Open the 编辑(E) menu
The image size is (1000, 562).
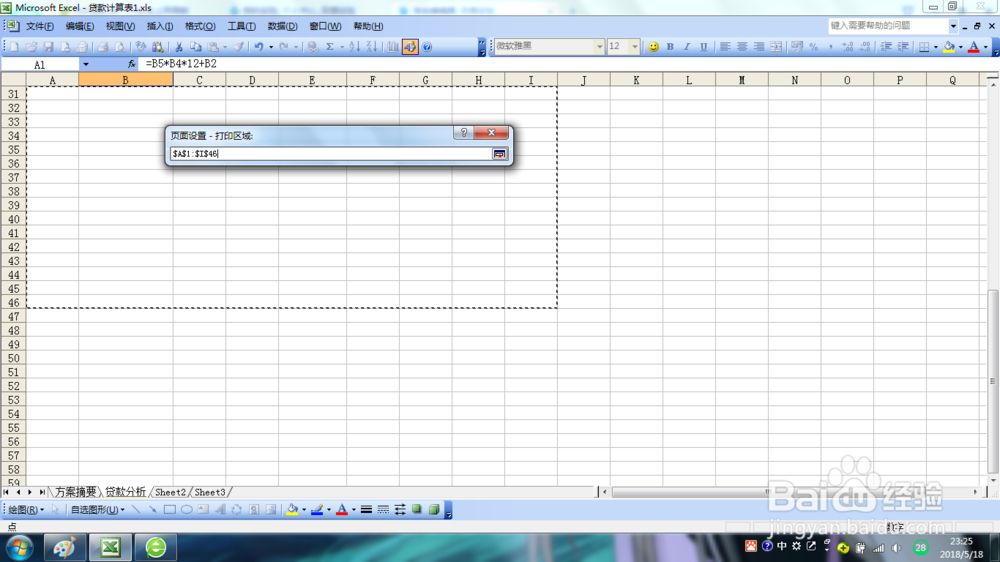tap(80, 26)
